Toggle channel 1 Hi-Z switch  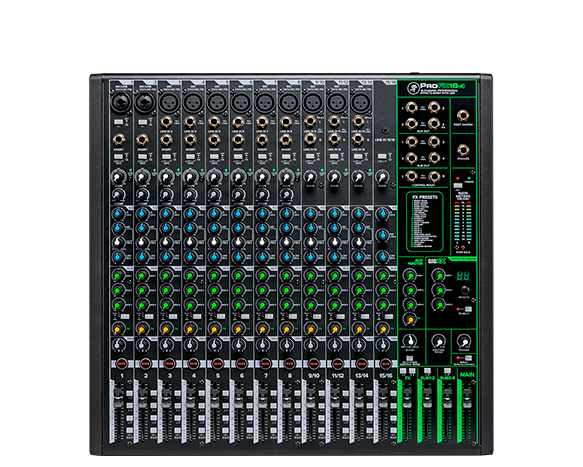pos(118,122)
